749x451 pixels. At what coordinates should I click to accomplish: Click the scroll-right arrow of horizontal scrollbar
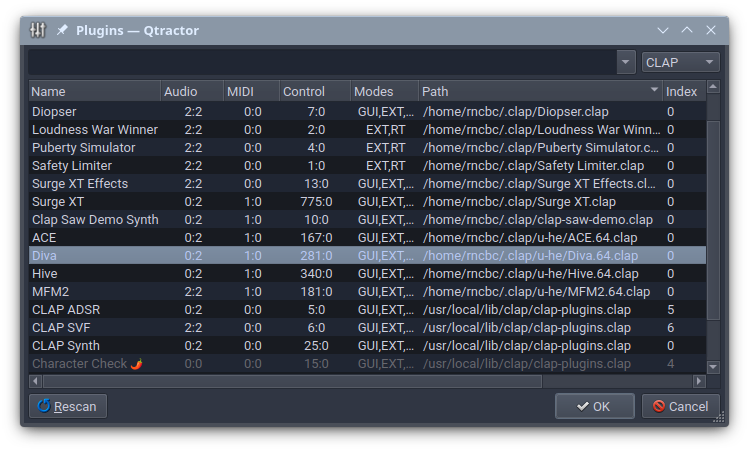click(699, 381)
